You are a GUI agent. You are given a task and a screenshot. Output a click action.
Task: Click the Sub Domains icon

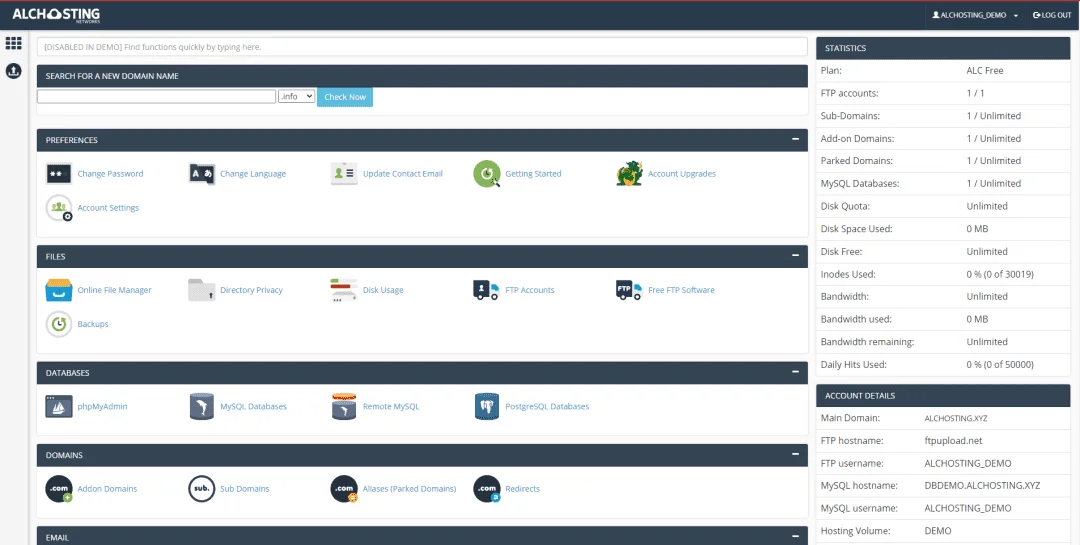(202, 489)
